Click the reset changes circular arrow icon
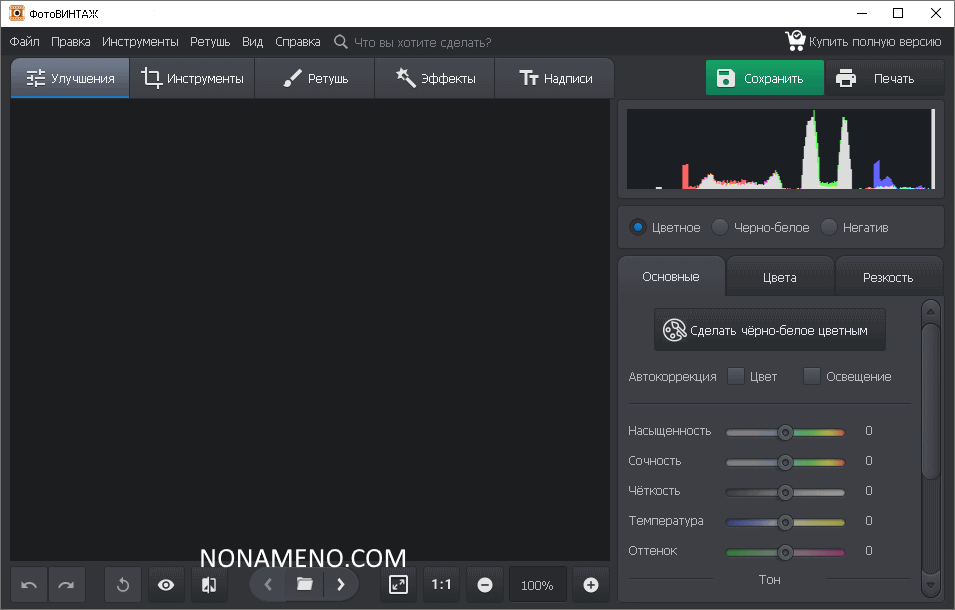The width and height of the screenshot is (955, 610). tap(123, 585)
